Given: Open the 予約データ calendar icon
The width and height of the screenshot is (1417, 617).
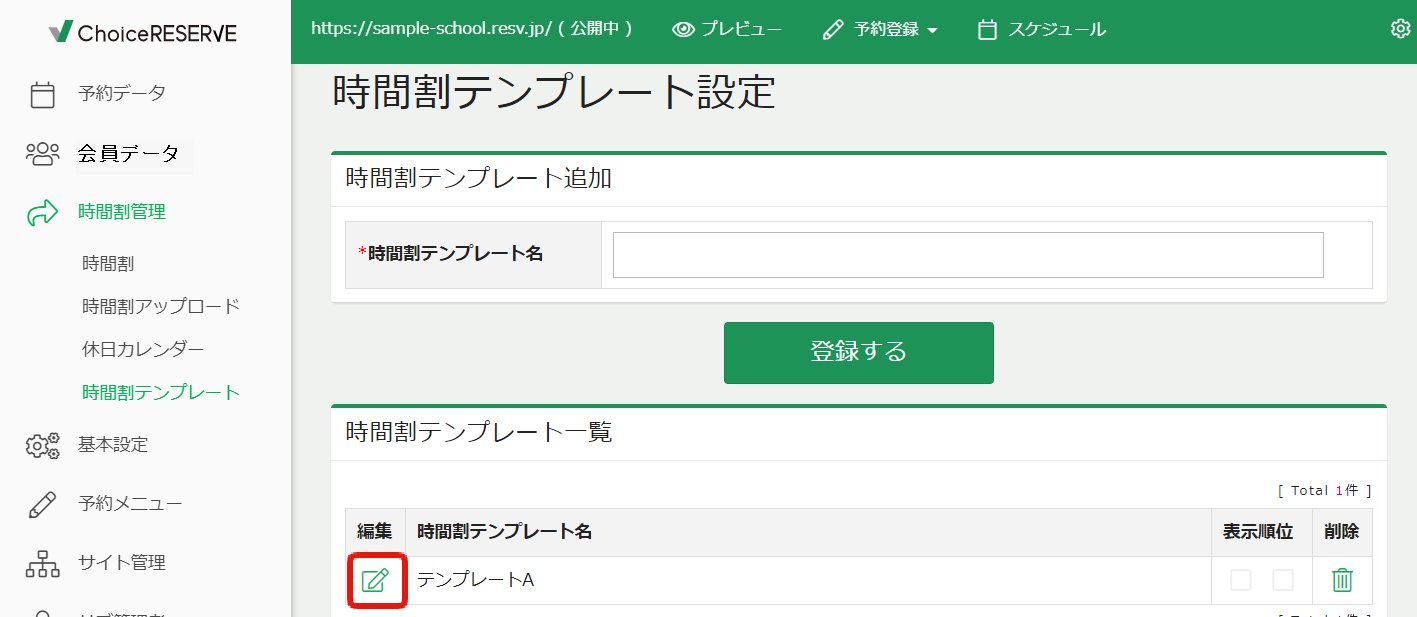Looking at the screenshot, I should click(42, 94).
